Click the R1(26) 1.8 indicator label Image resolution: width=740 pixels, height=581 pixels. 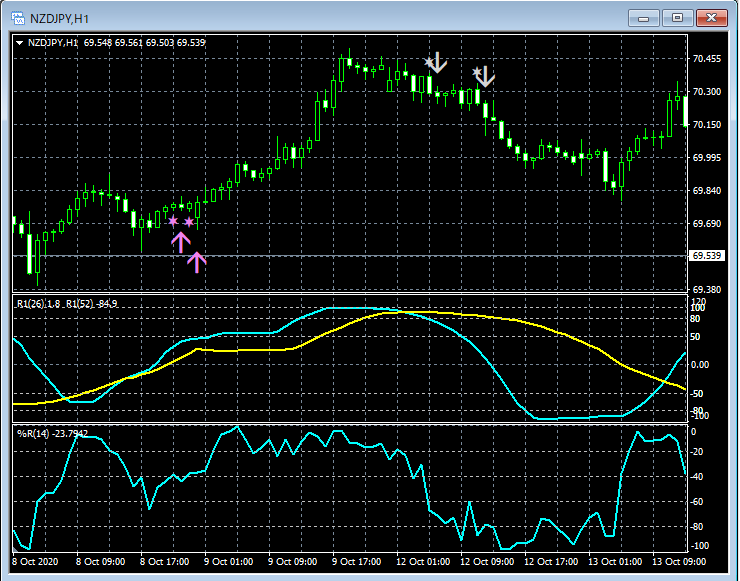[x=39, y=304]
